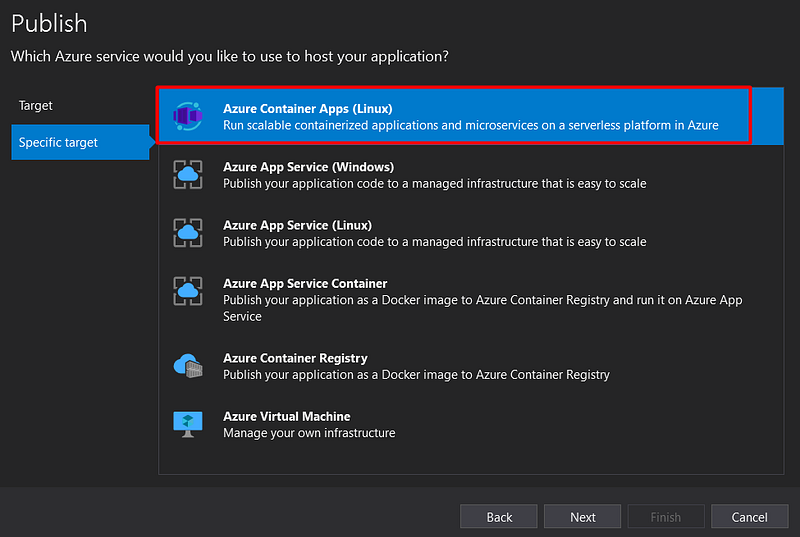
Task: Select Azure Container Apps (Linux) title
Action: pos(308,109)
